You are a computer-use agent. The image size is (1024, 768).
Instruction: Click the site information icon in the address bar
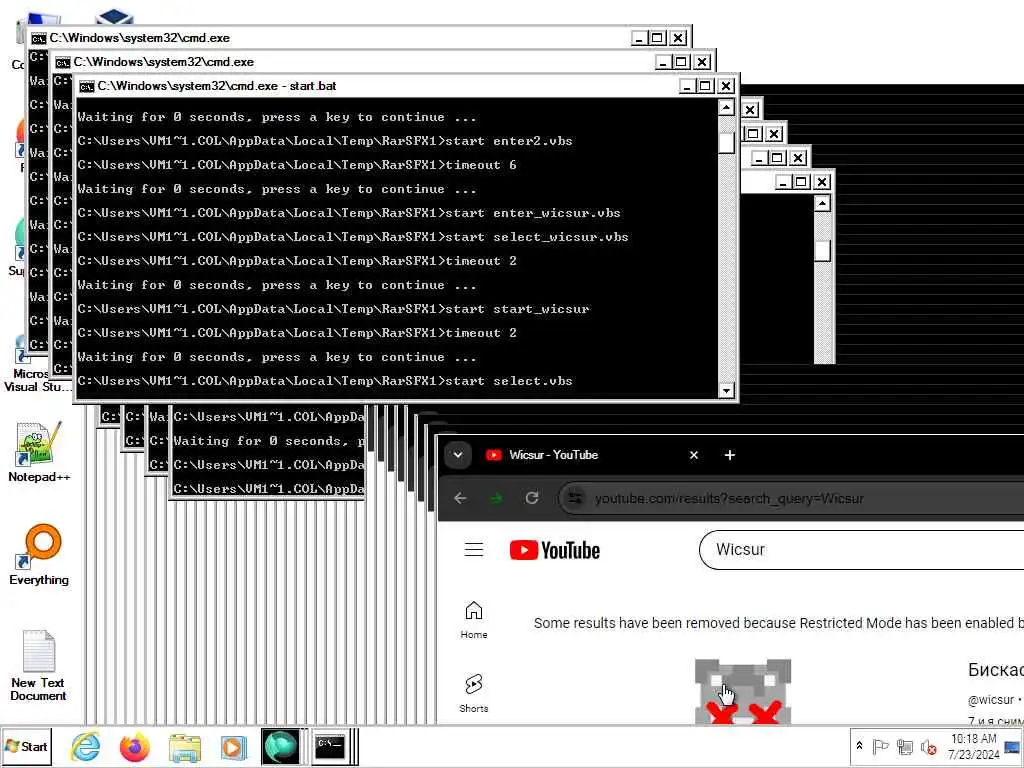(575, 498)
